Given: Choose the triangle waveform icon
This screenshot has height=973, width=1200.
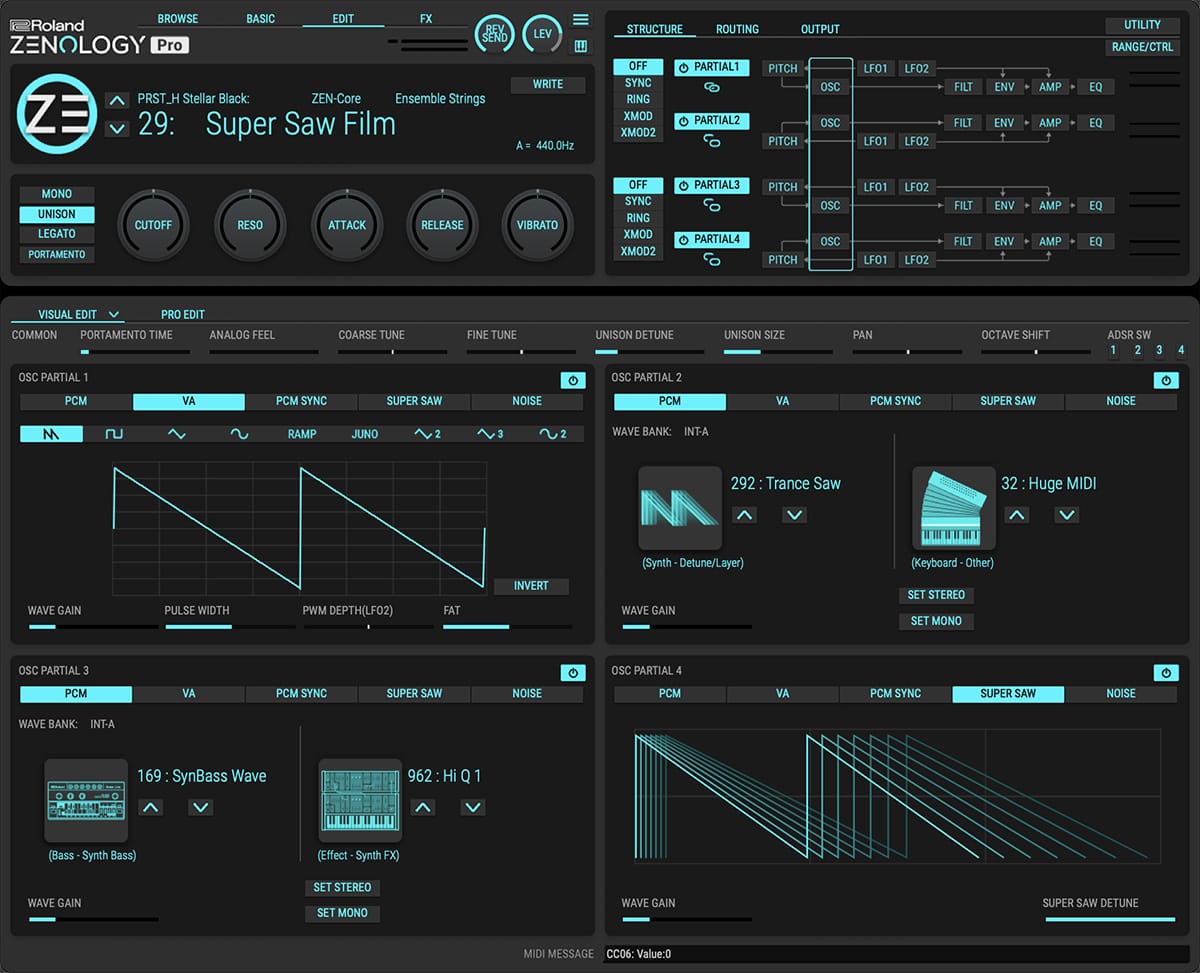Looking at the screenshot, I should click(177, 434).
